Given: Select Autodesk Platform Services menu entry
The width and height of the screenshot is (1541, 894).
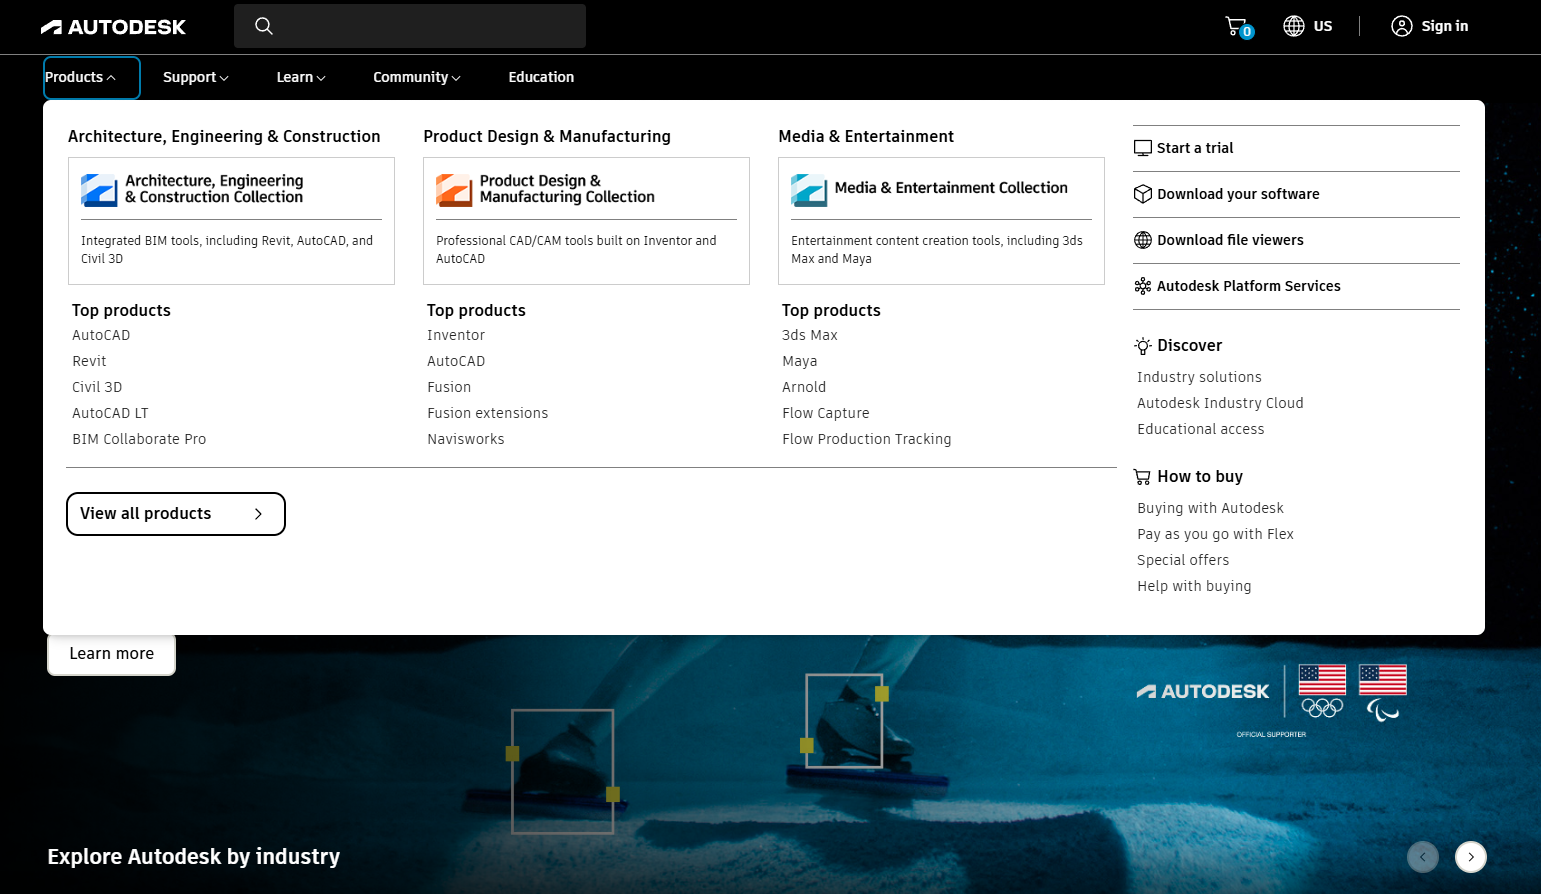Looking at the screenshot, I should (x=1248, y=286).
